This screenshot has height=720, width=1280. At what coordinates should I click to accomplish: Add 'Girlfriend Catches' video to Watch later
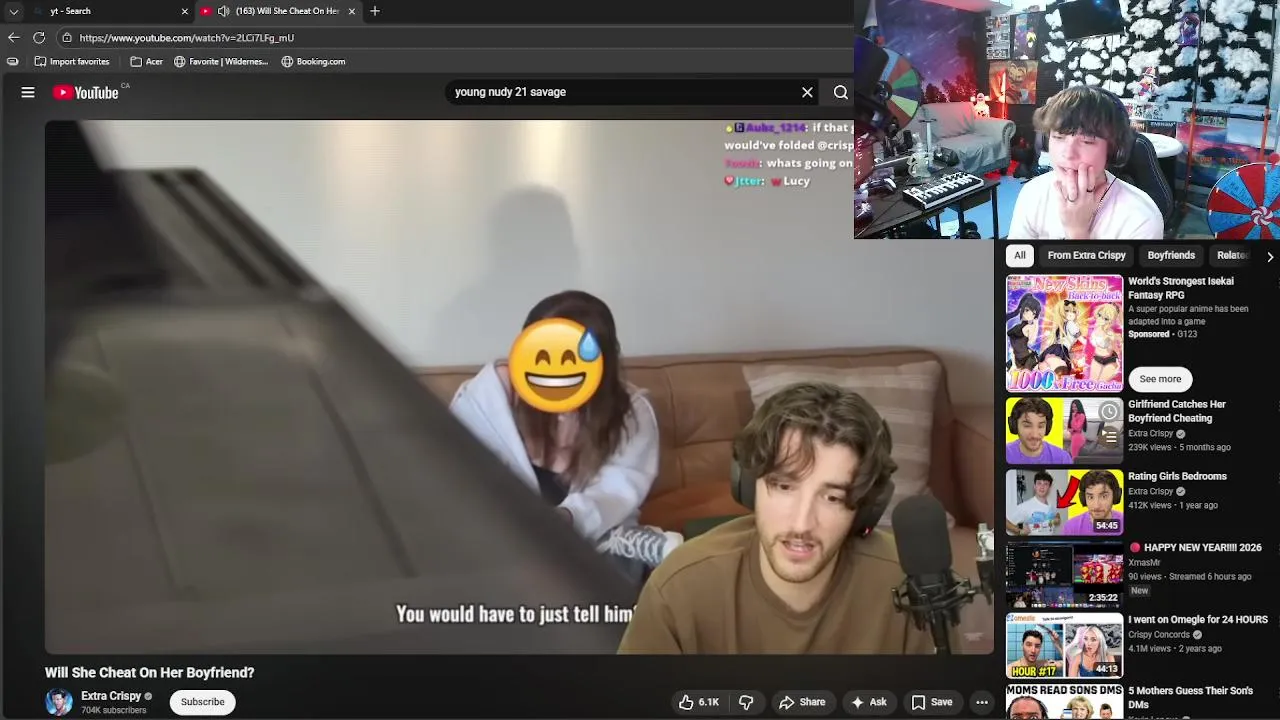click(1109, 412)
